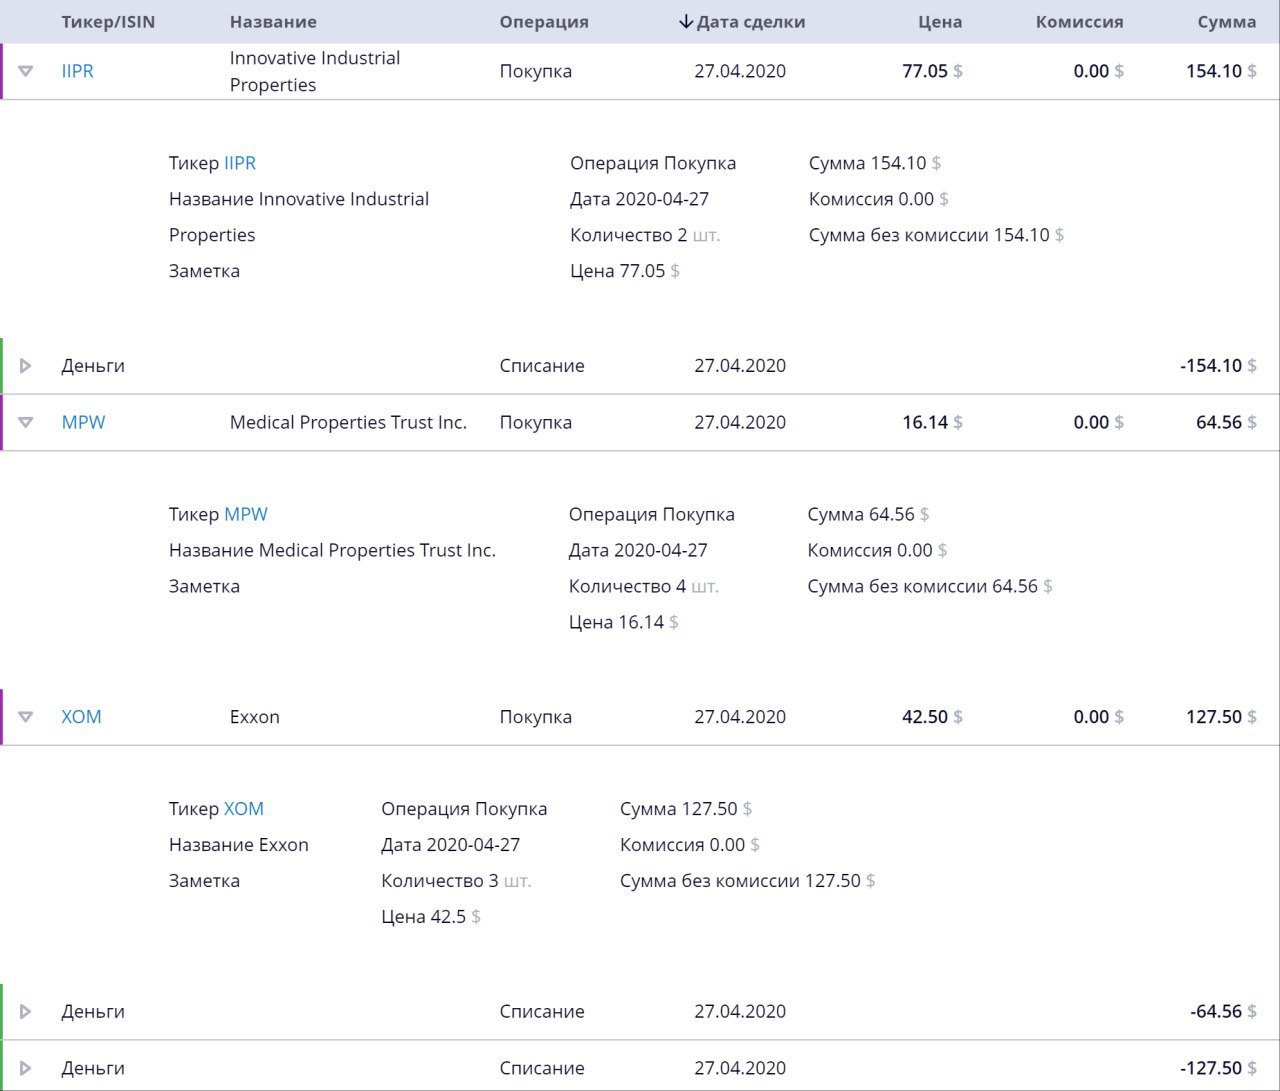Sort by Операция column header
Viewport: 1280px width, 1091px height.
click(x=544, y=22)
